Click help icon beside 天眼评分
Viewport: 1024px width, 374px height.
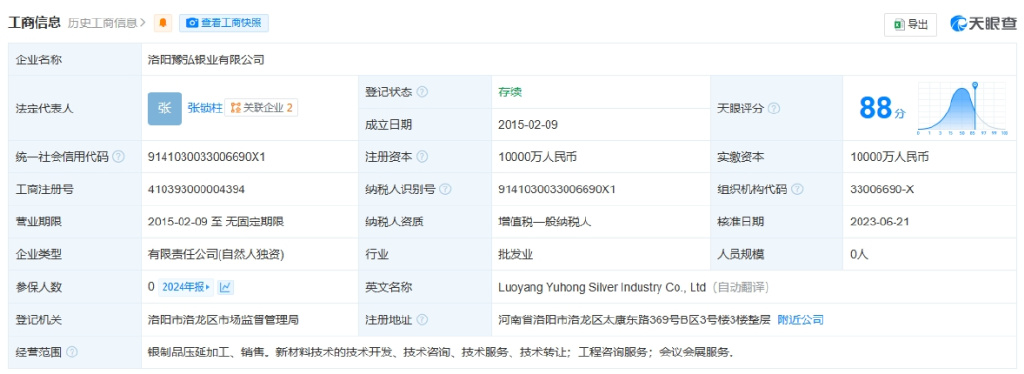click(x=775, y=108)
